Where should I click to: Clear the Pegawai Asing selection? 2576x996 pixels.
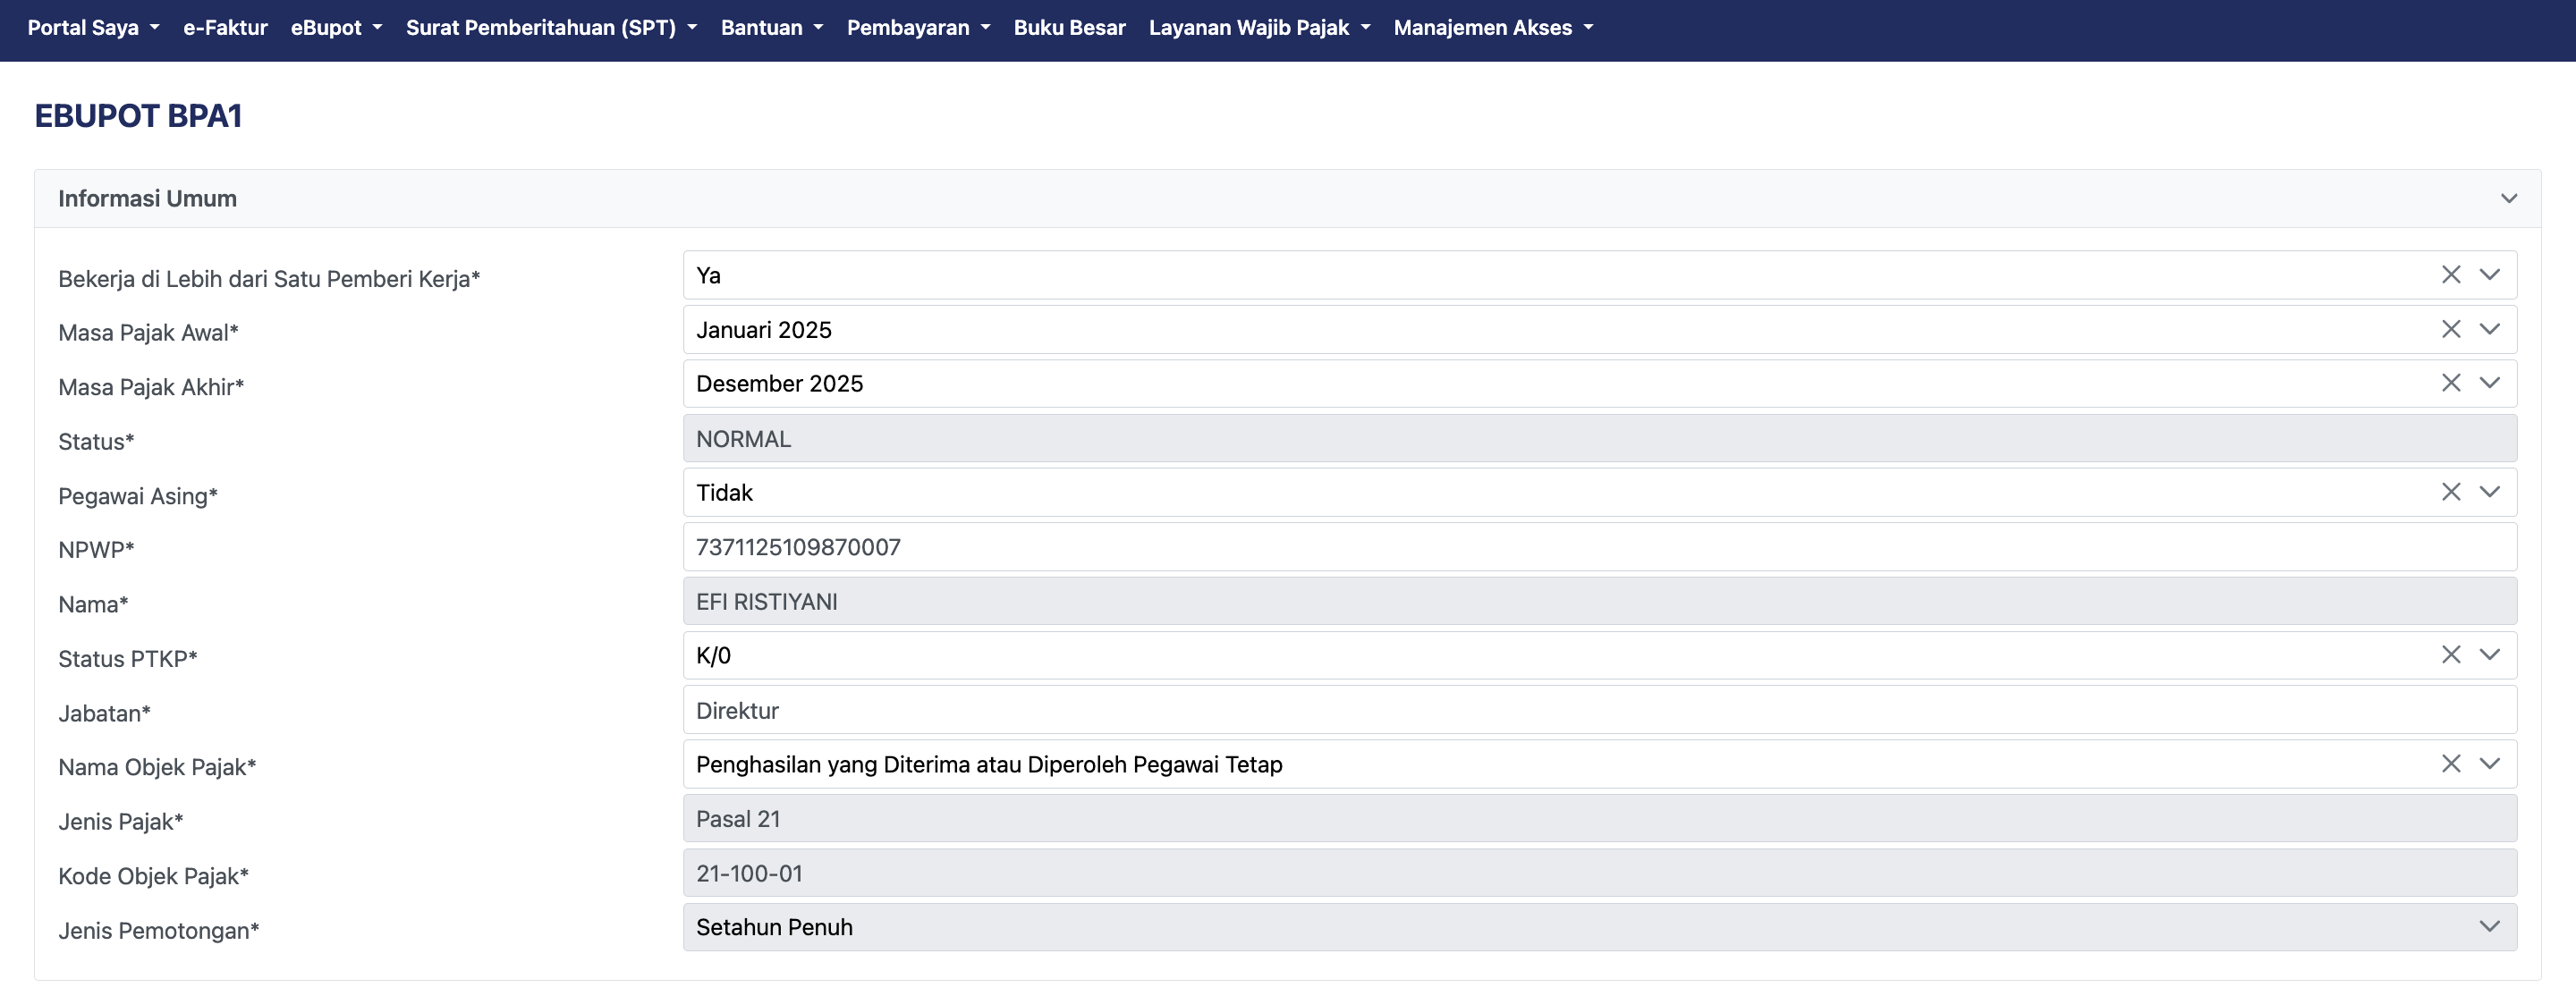[x=2450, y=492]
